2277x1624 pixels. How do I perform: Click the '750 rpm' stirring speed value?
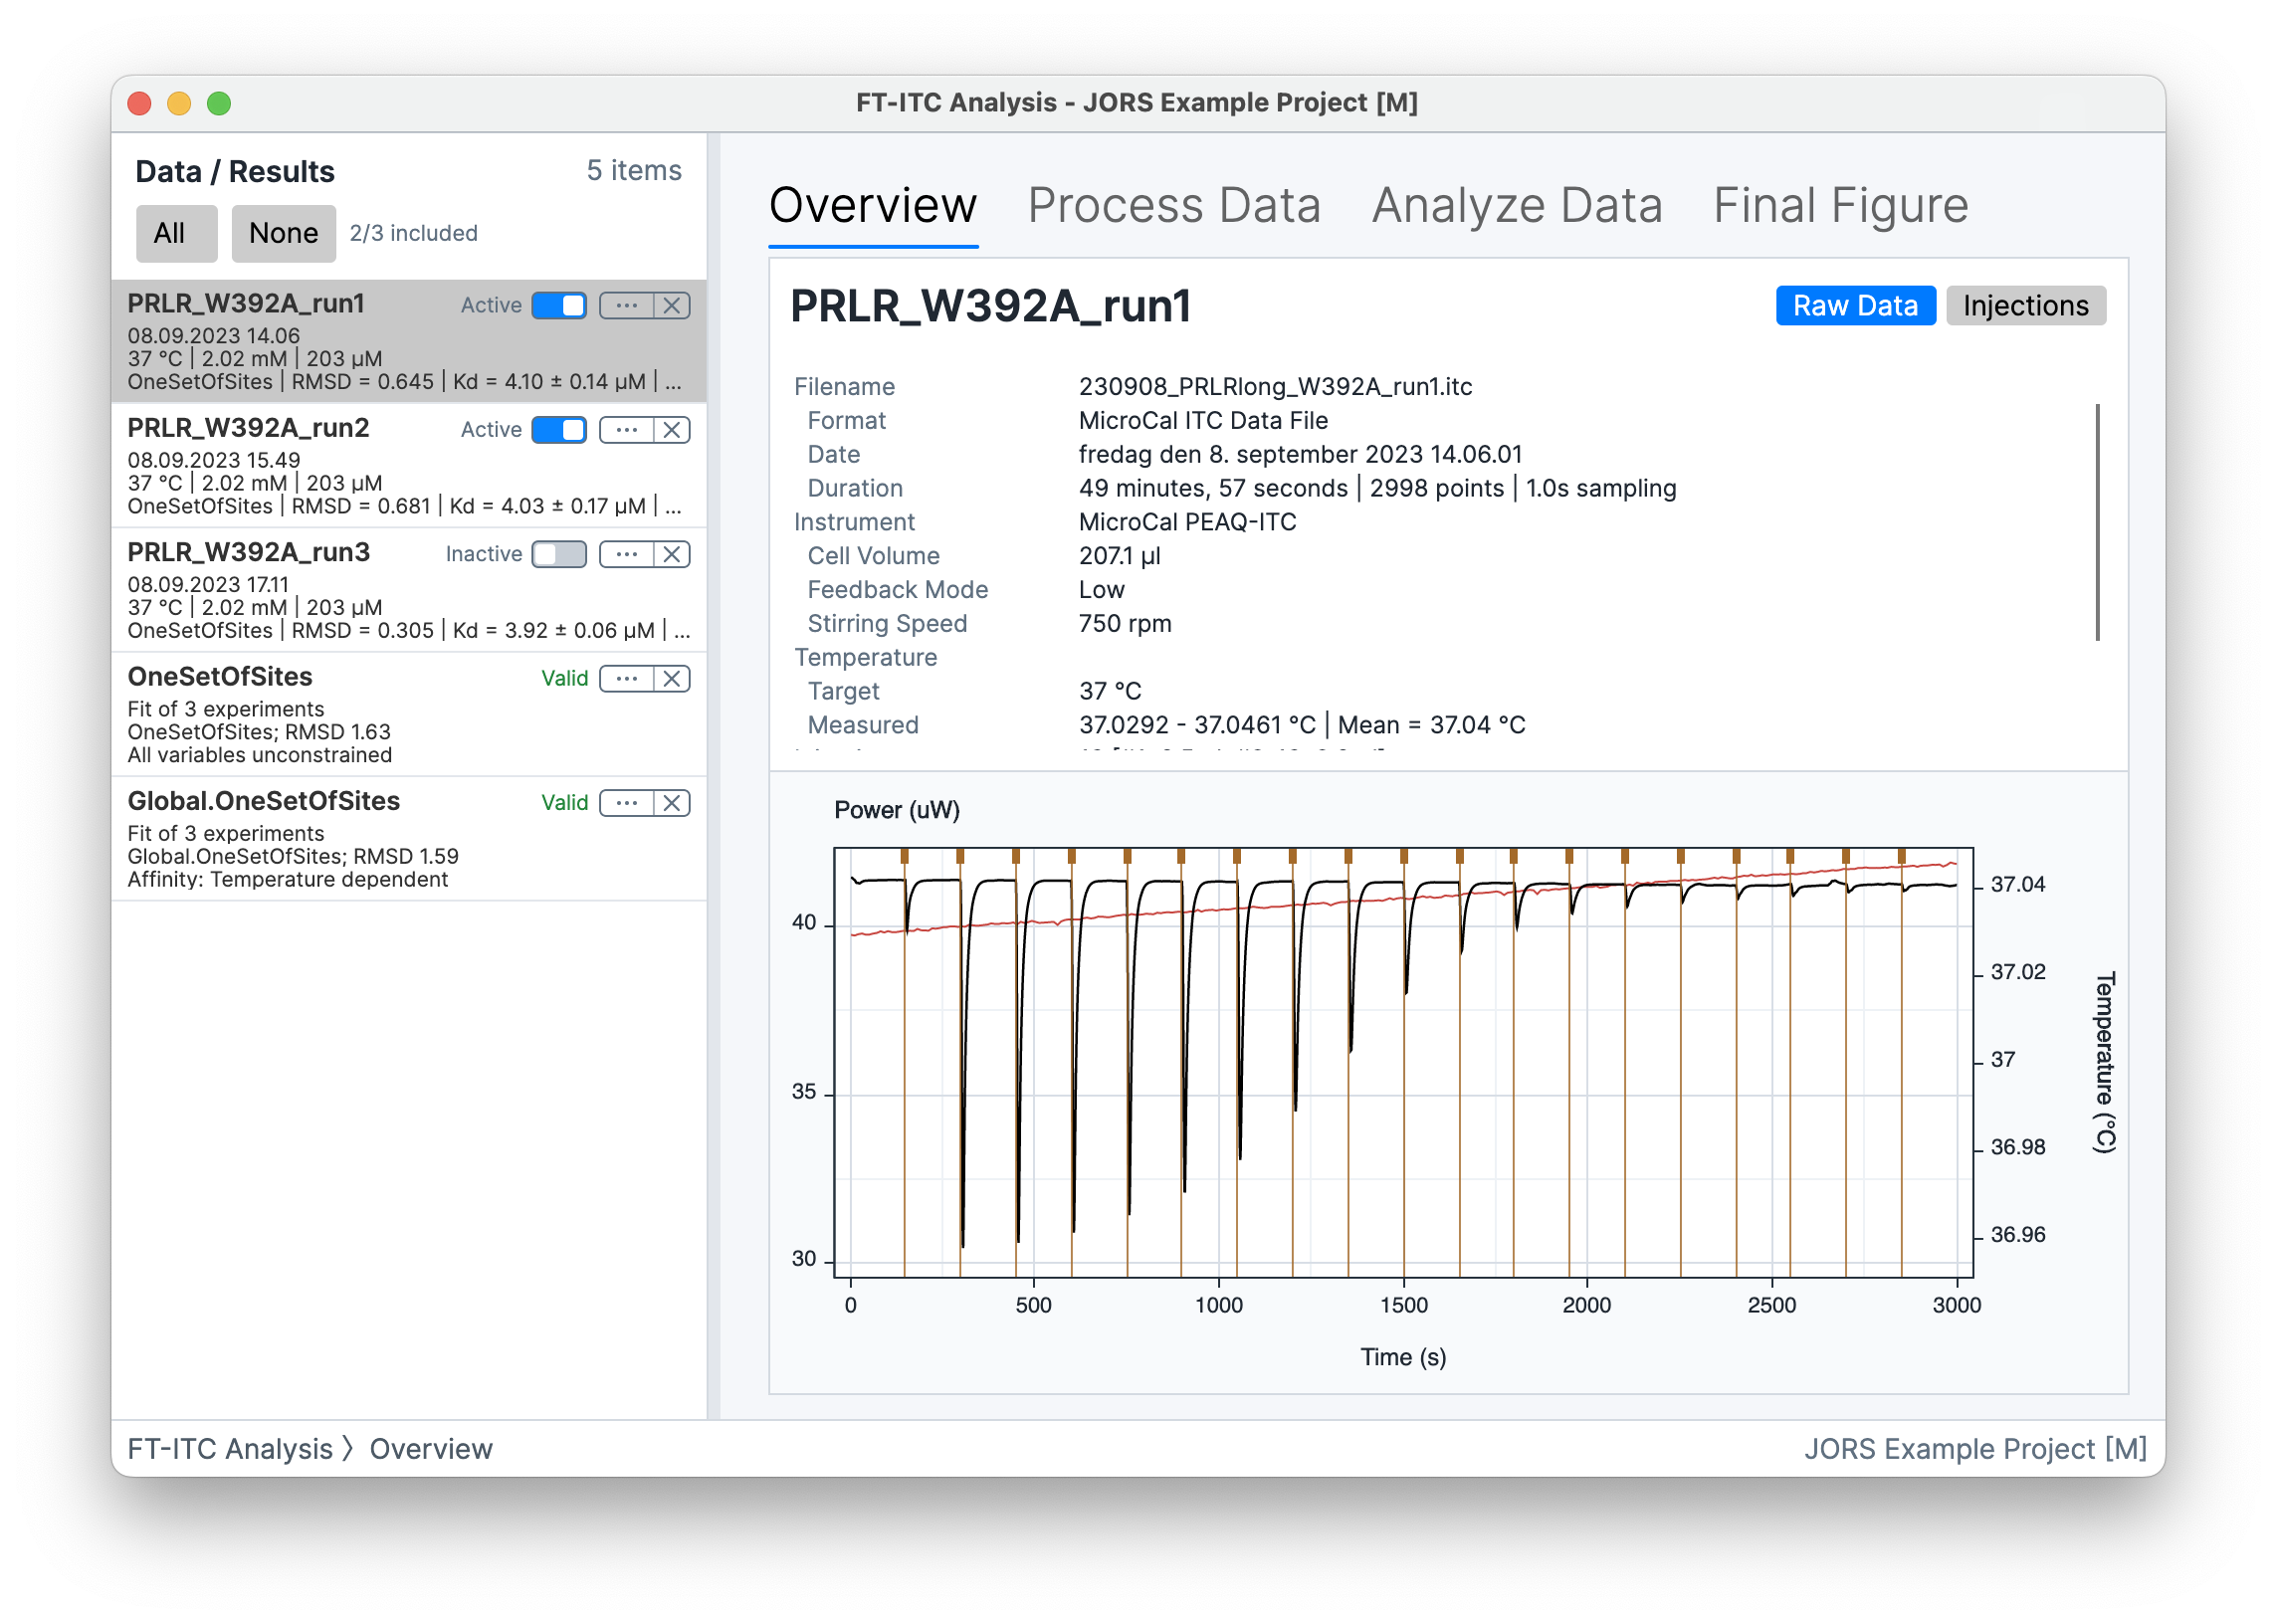pos(1125,624)
